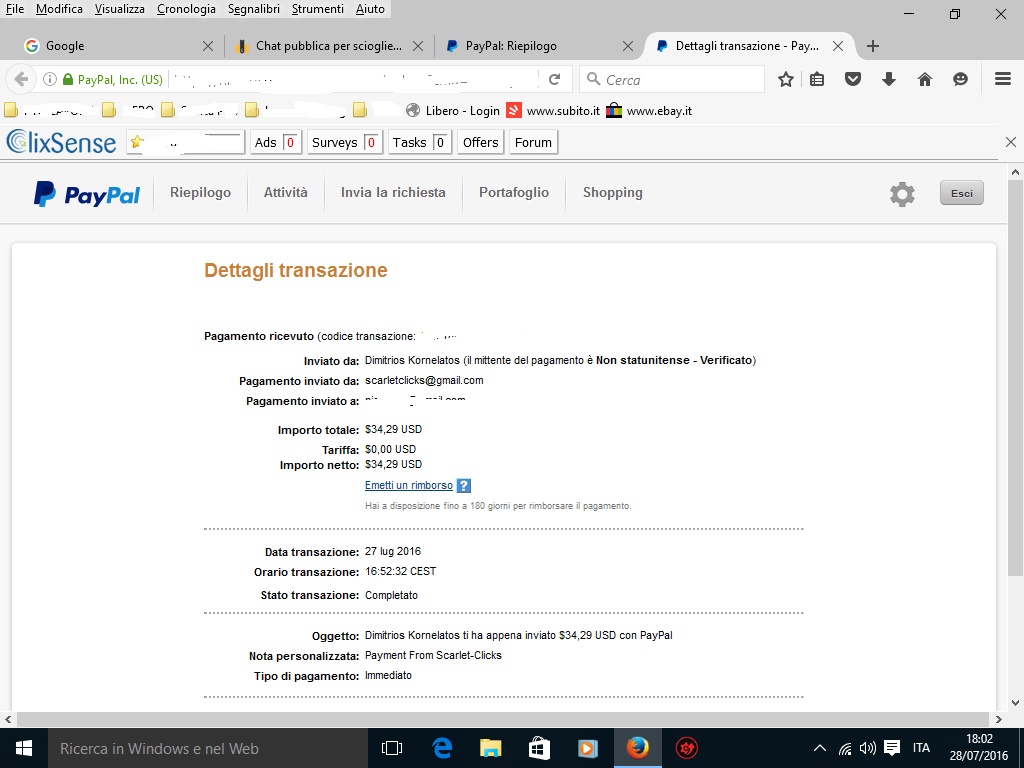Click the vertical scrollbar down arrow
The height and width of the screenshot is (768, 1024).
click(x=1015, y=703)
